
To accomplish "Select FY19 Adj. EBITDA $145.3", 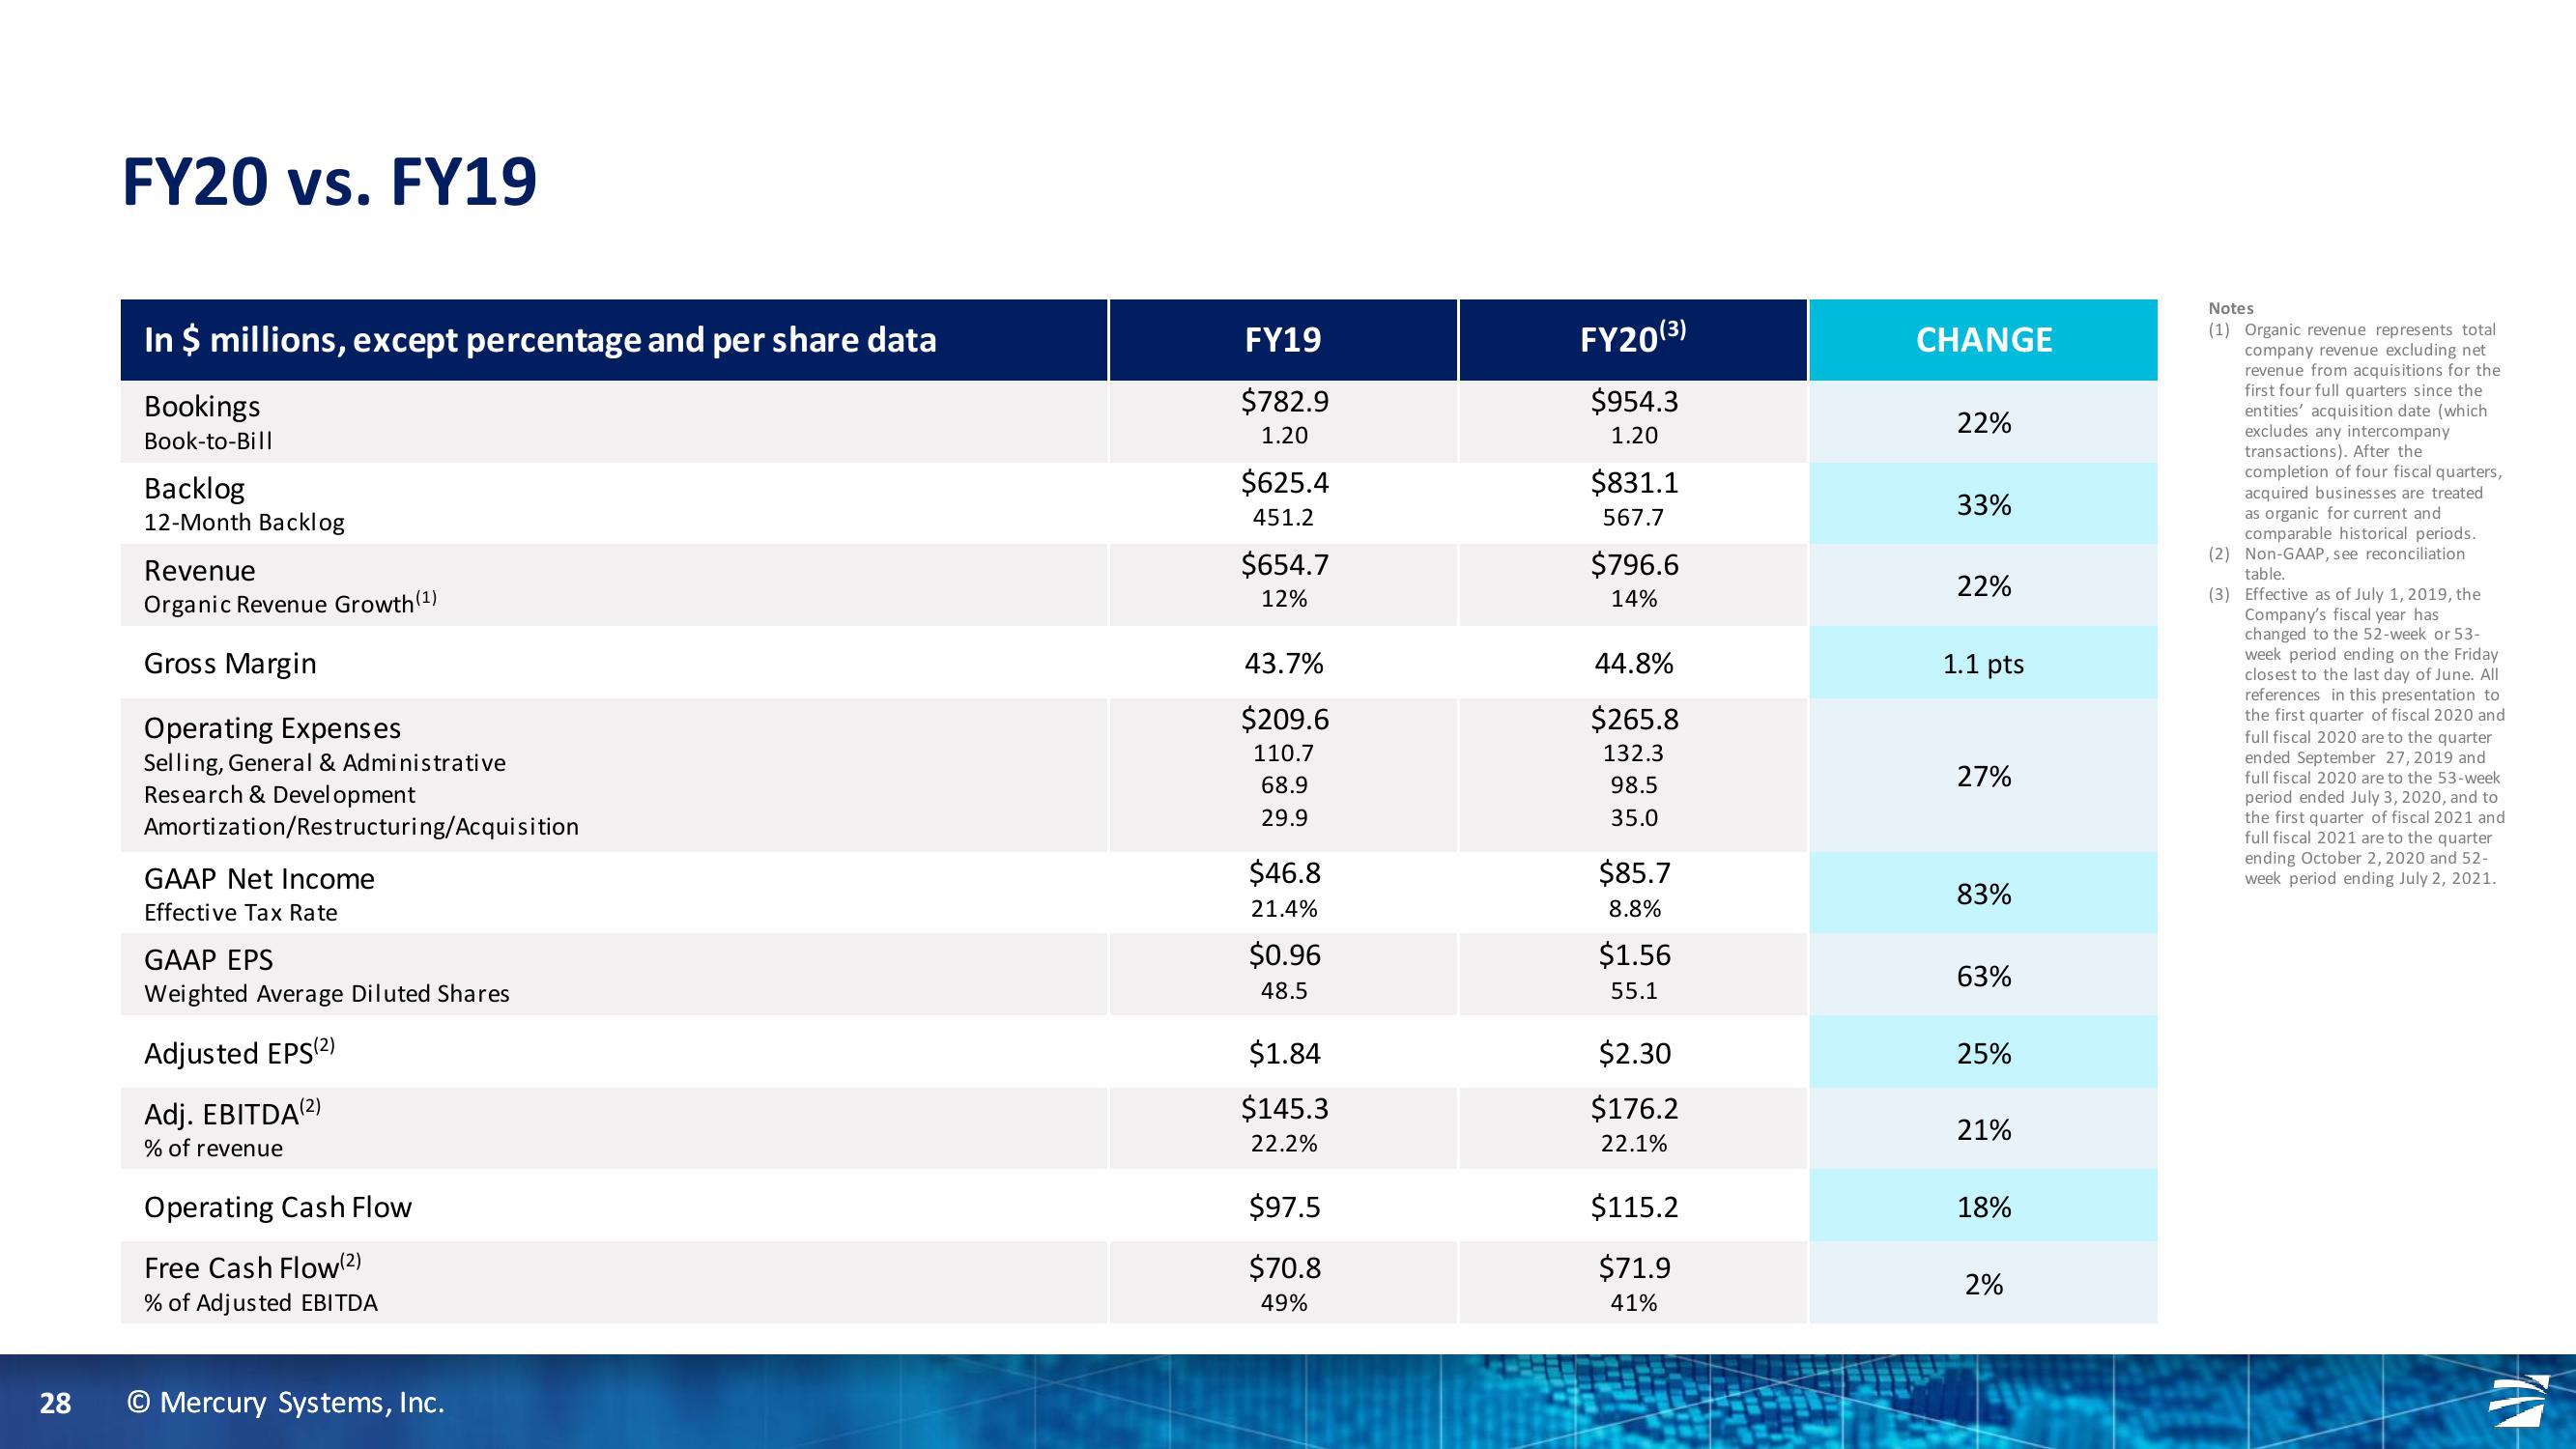I will [1285, 1108].
